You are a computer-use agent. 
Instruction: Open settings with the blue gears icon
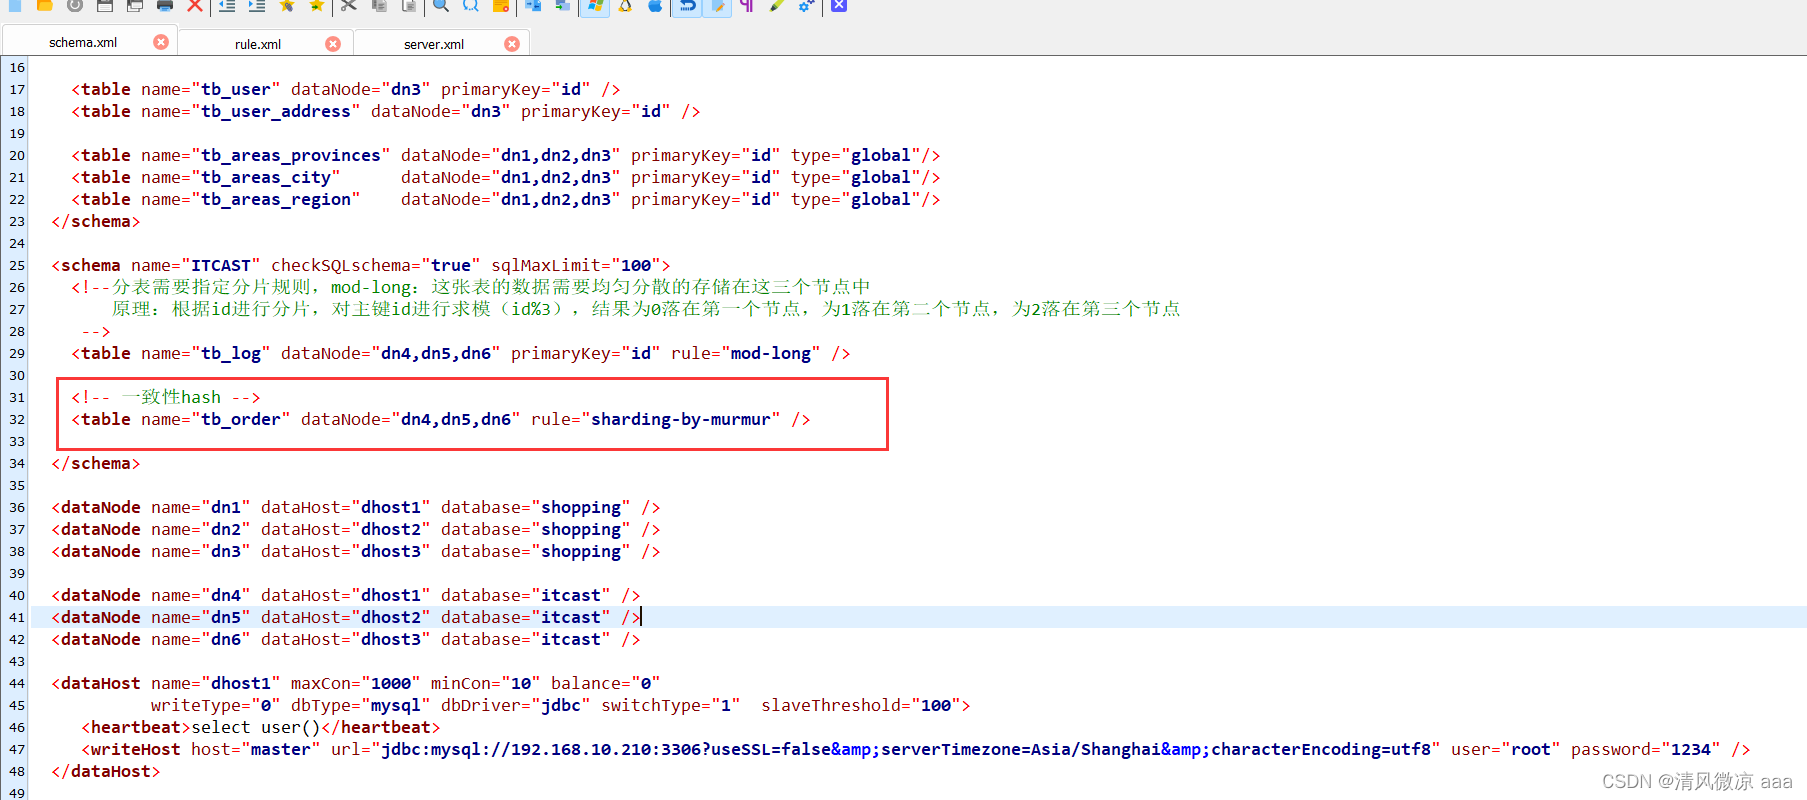pos(808,5)
